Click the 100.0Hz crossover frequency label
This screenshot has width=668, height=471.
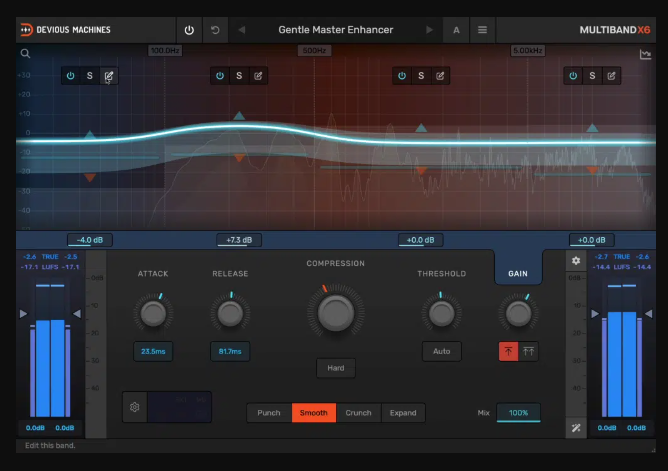pyautogui.click(x=165, y=51)
